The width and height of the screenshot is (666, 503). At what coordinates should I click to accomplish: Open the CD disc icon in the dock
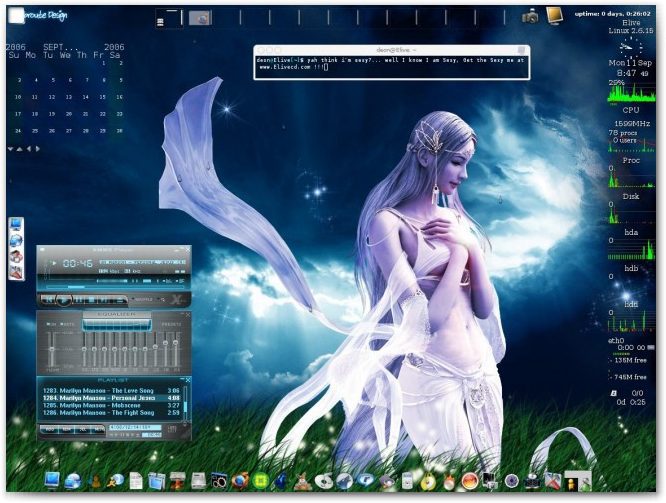tap(324, 482)
